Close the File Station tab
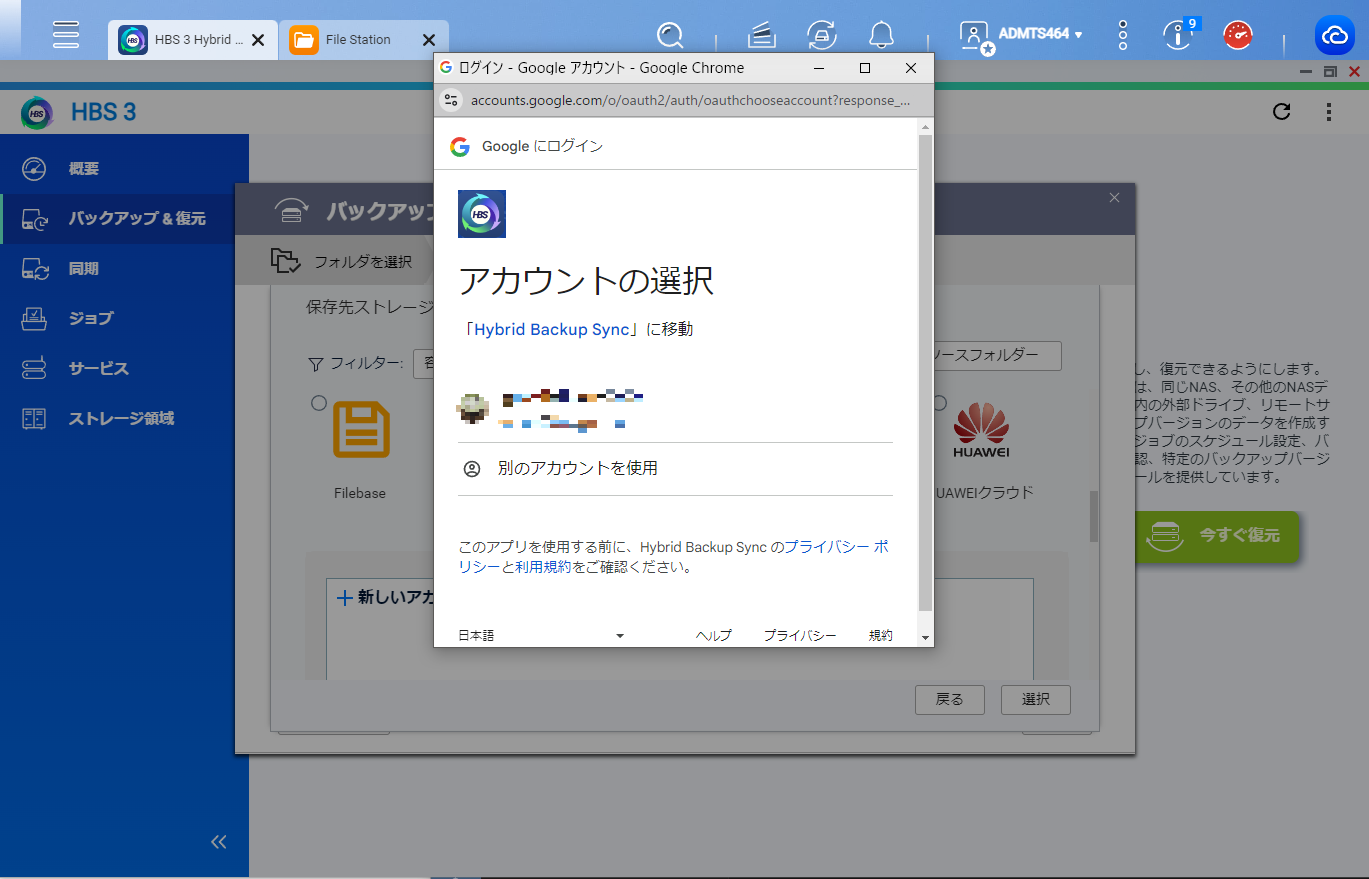 429,40
